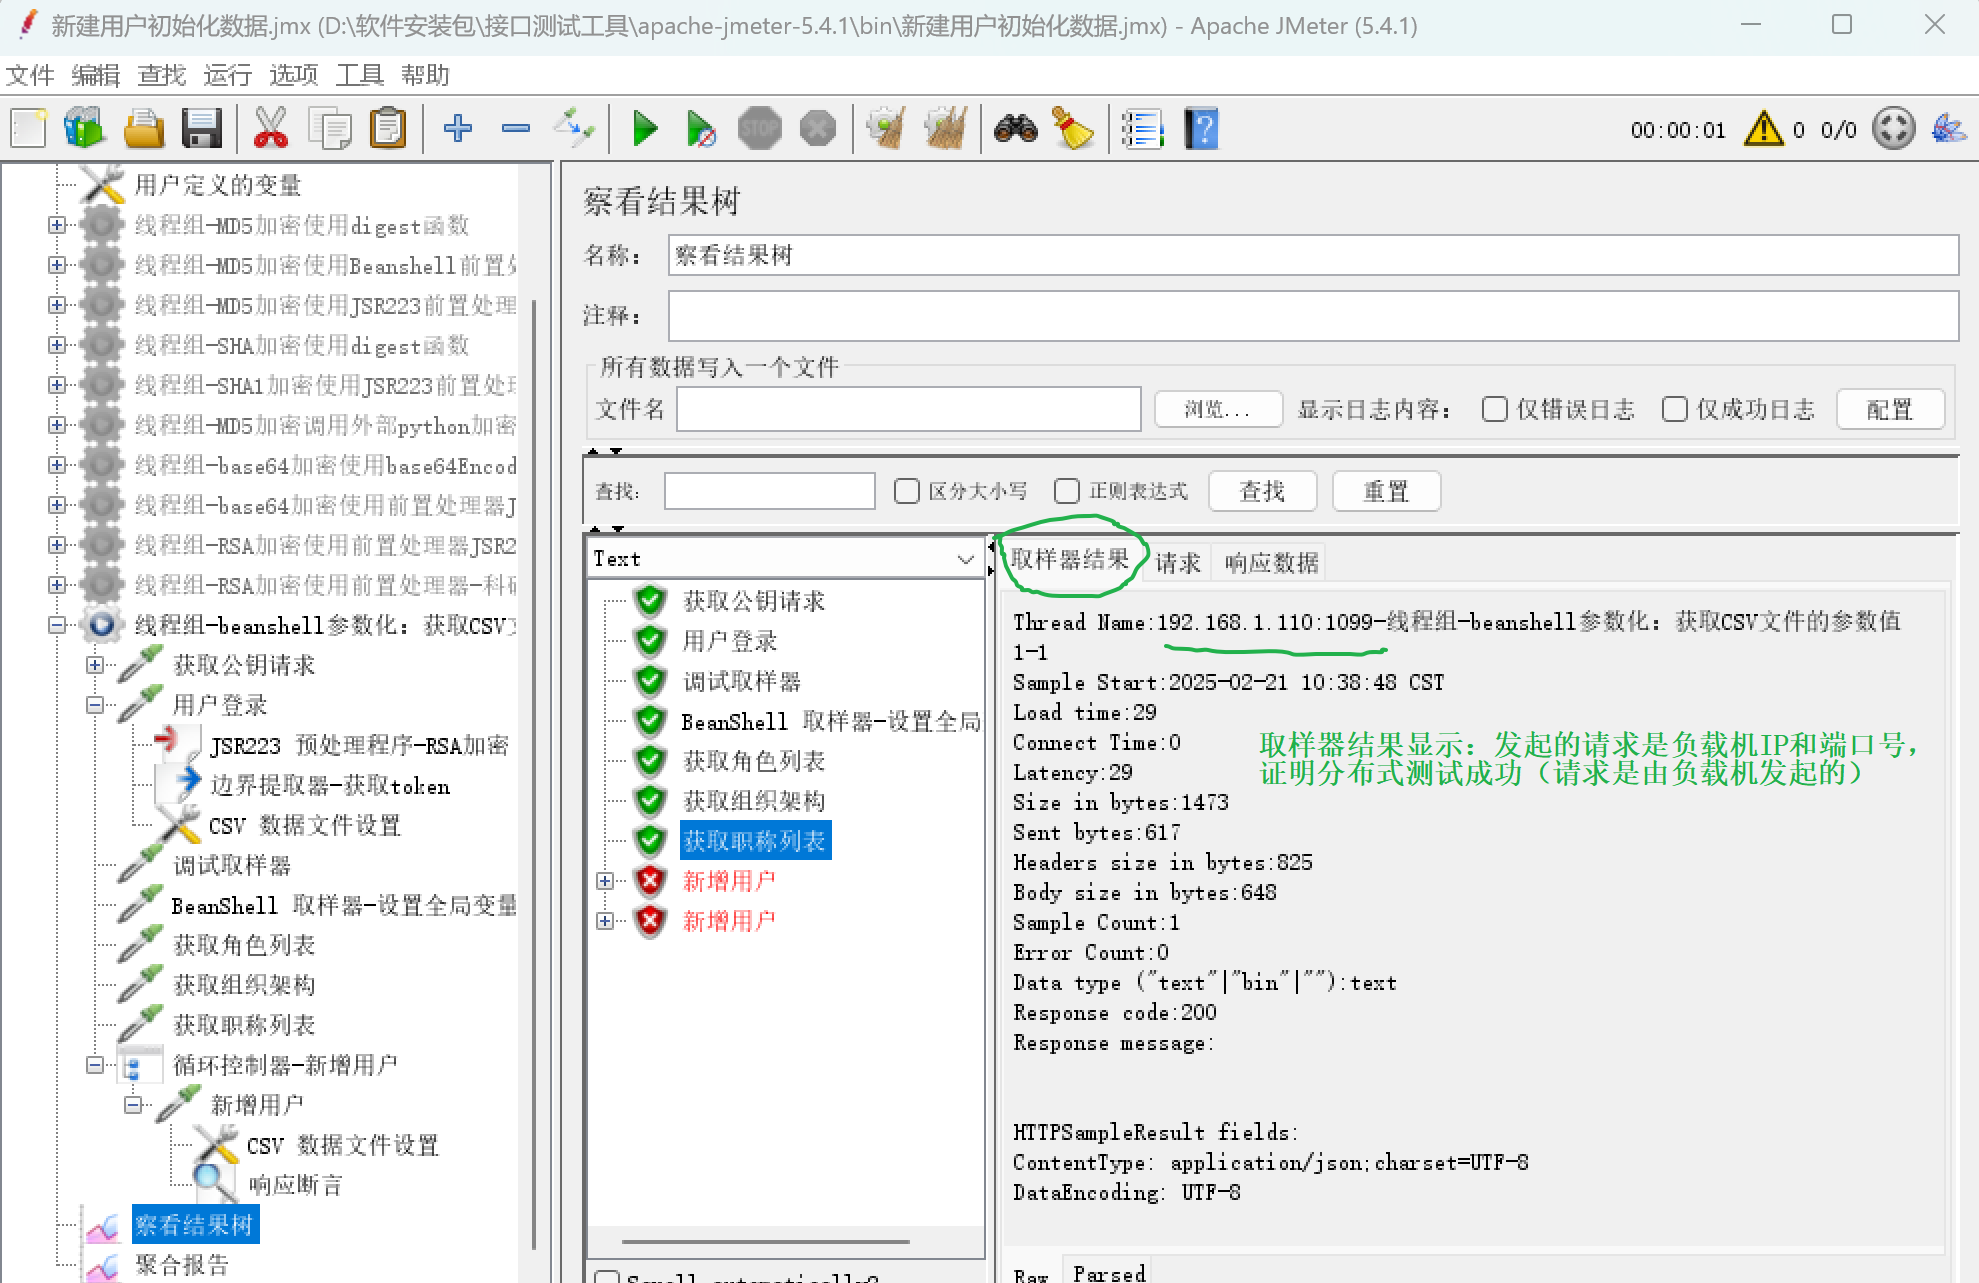
Task: Switch to the 响应数据 tab
Action: click(1271, 563)
